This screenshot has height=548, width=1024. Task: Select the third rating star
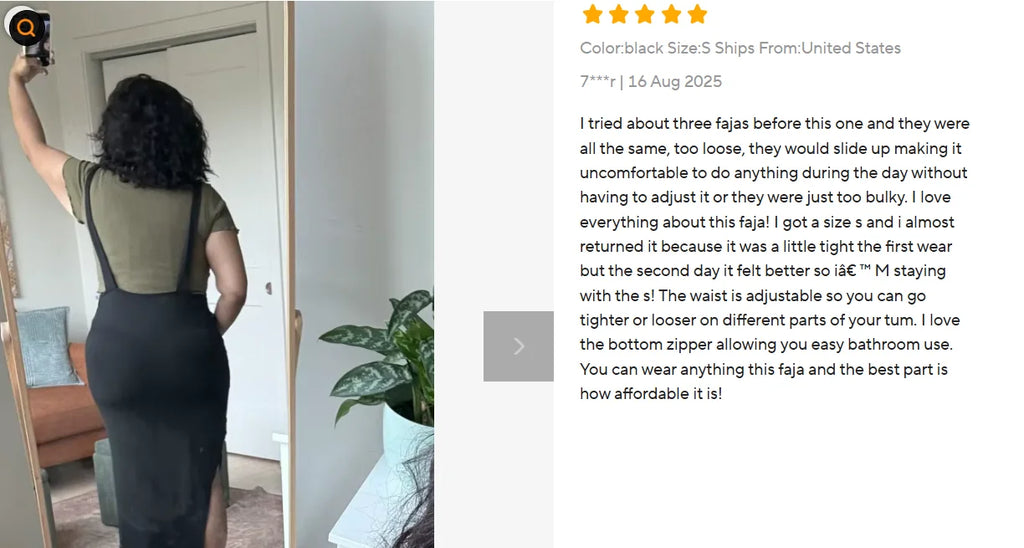[645, 14]
